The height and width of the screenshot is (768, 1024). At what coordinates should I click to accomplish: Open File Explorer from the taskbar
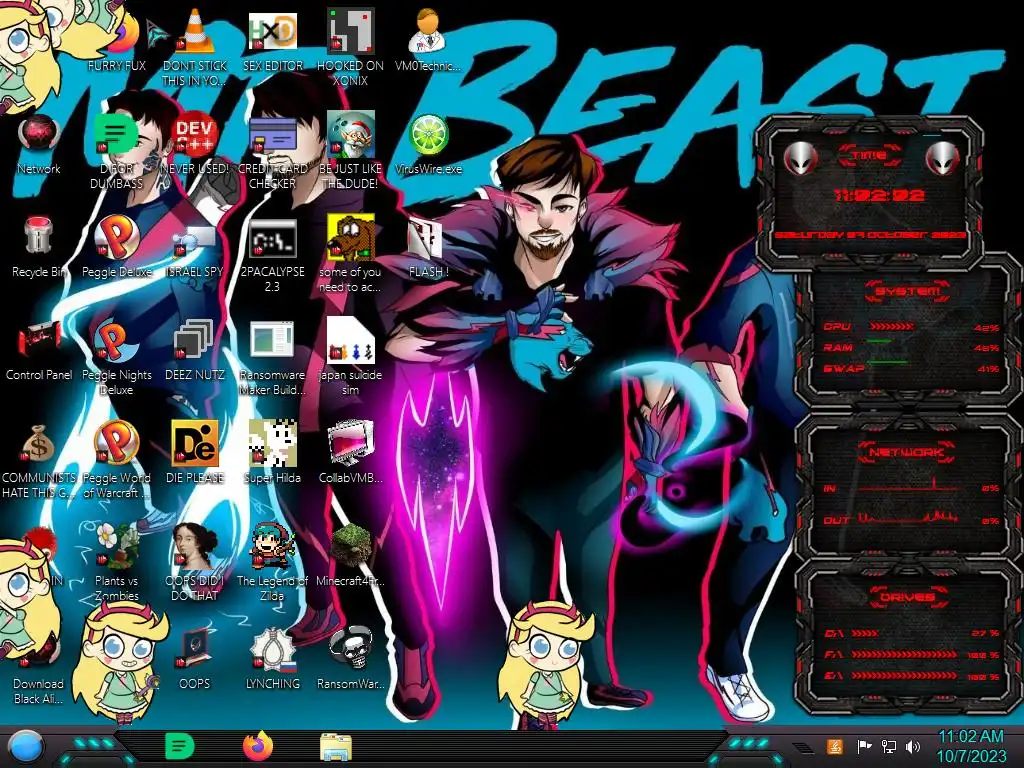(336, 747)
